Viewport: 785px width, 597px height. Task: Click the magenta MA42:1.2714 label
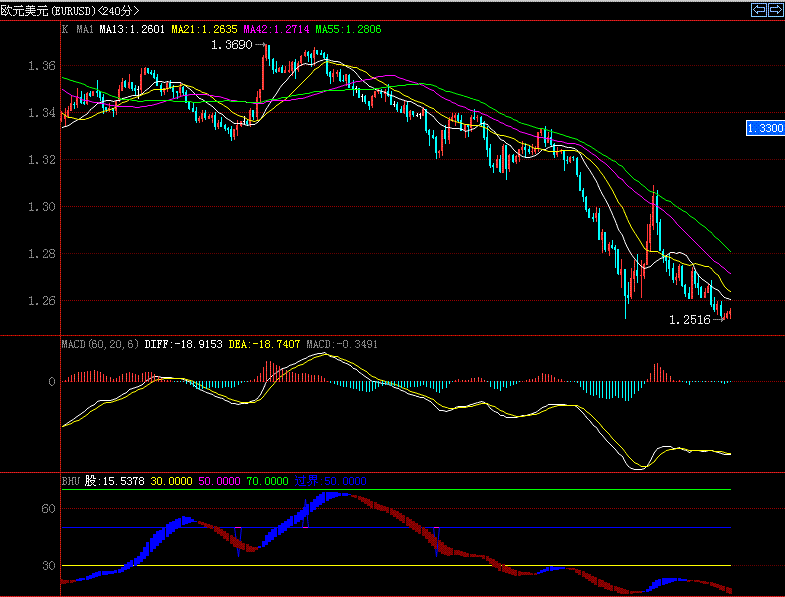pyautogui.click(x=276, y=29)
